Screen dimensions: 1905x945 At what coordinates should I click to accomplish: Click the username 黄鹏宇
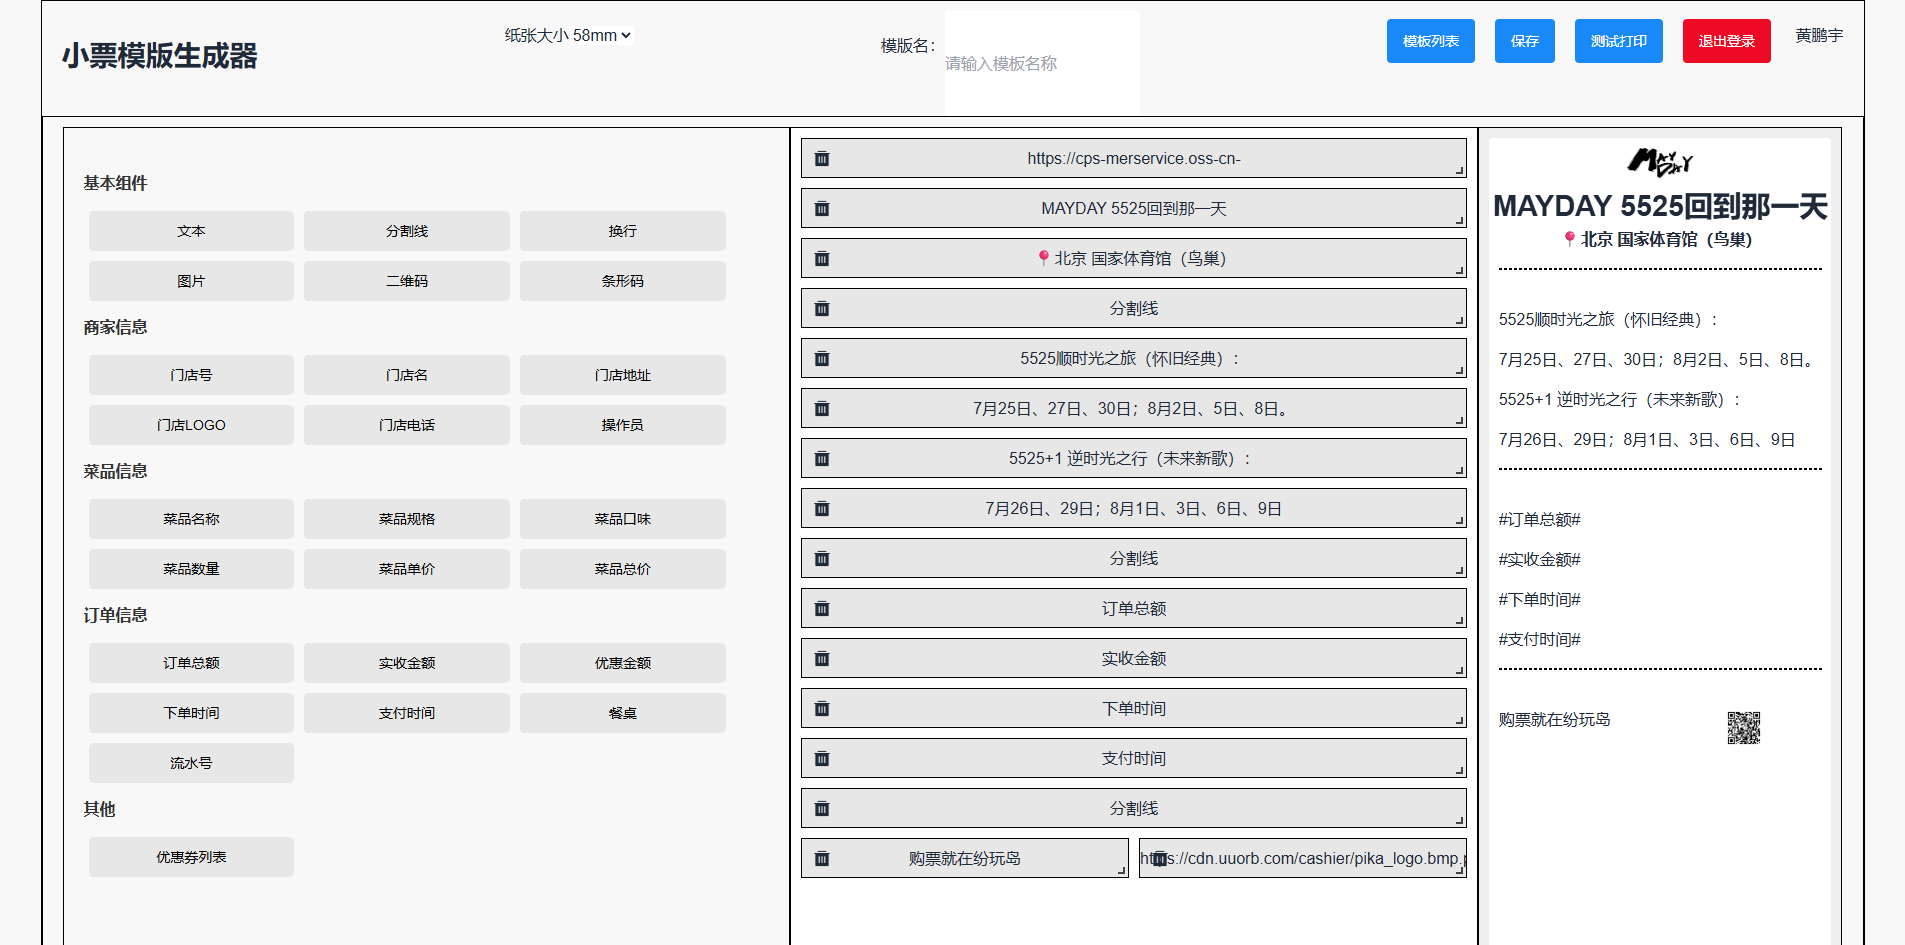1819,35
